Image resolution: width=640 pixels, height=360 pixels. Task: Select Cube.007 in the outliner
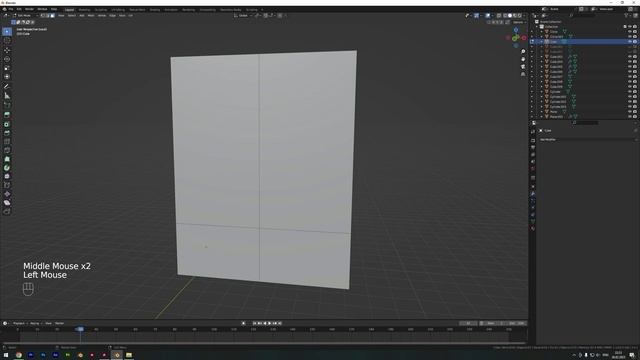click(556, 77)
